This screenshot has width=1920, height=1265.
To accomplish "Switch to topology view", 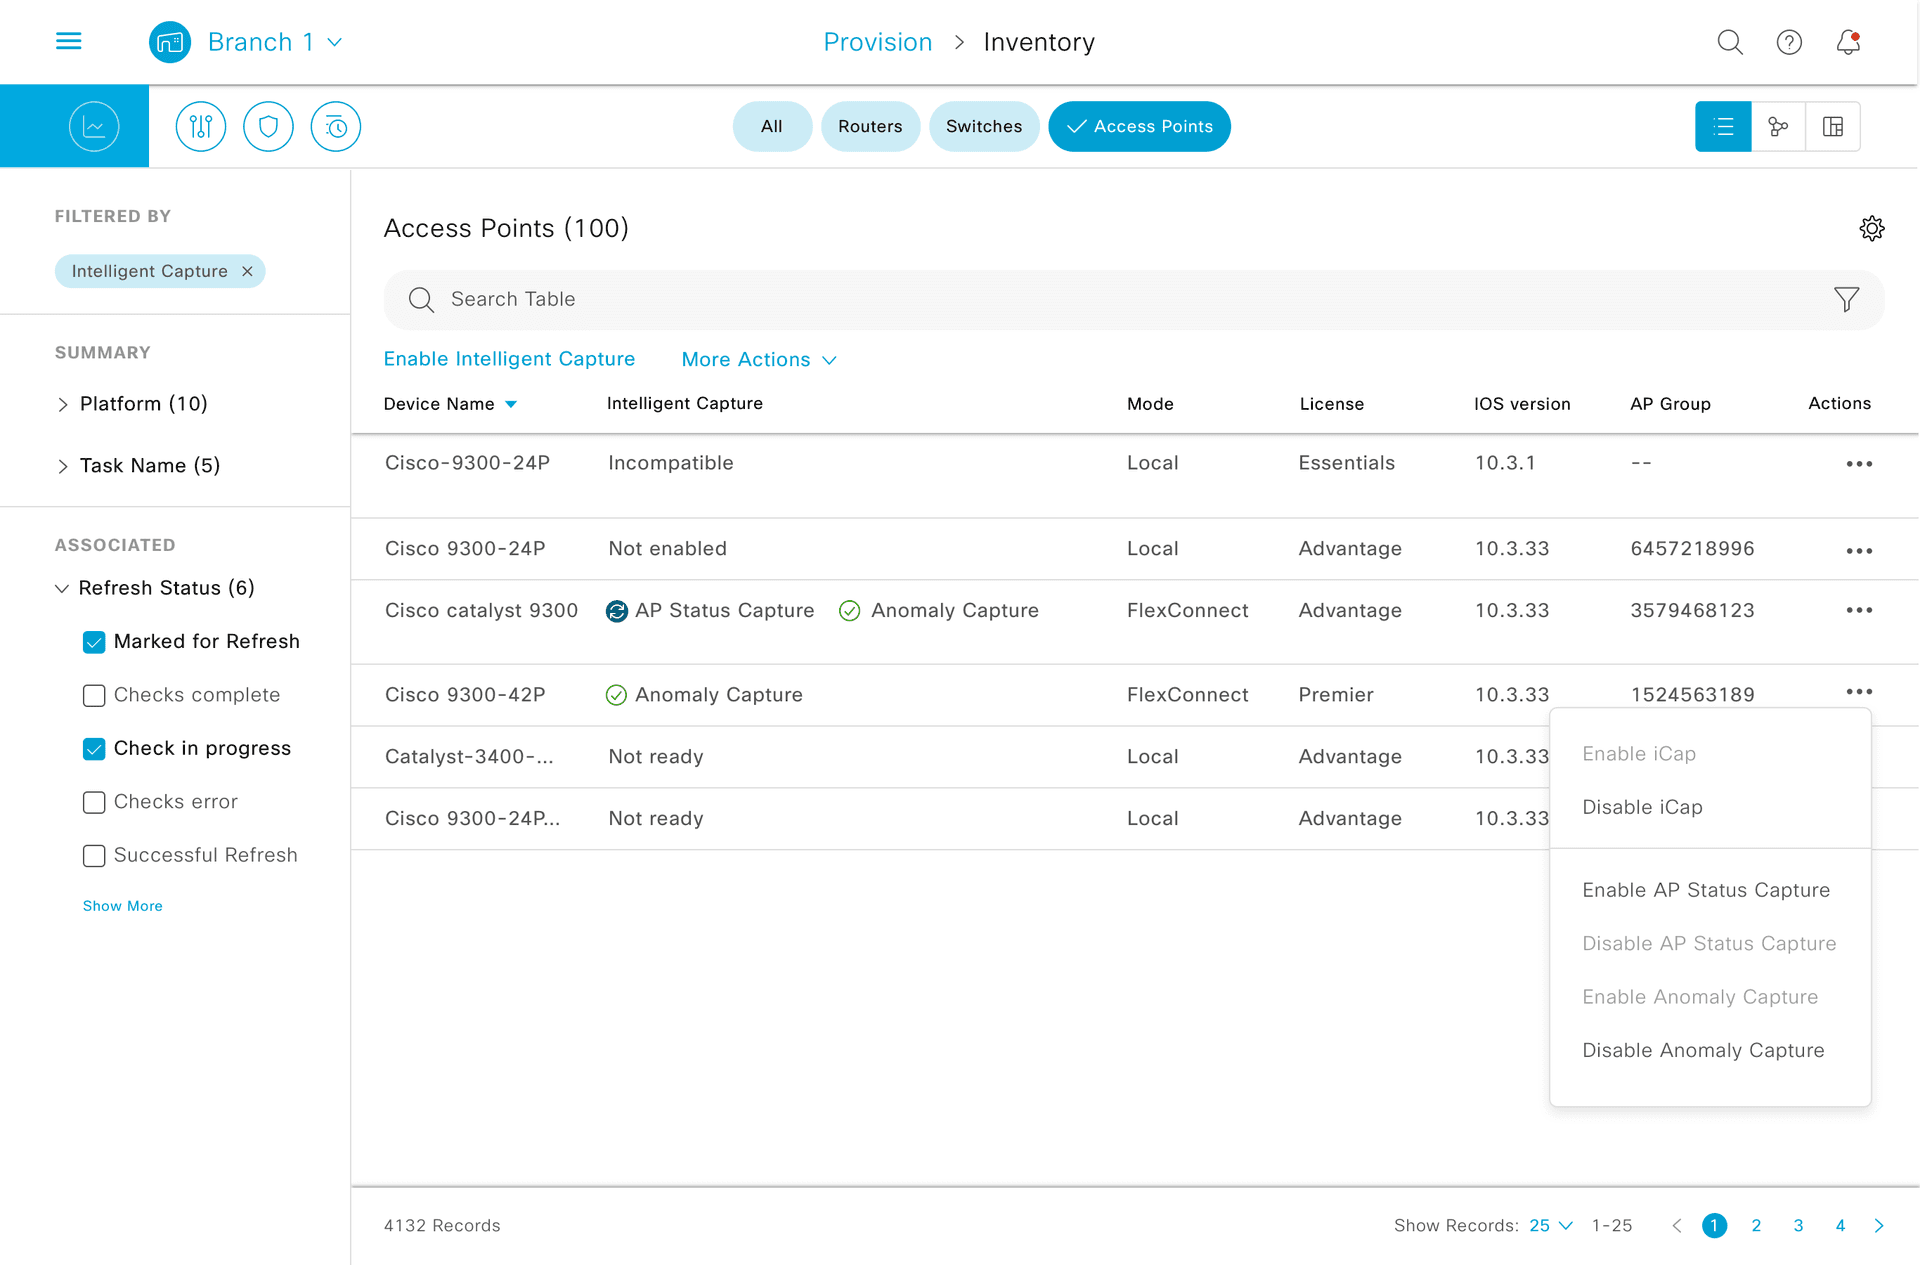I will [x=1778, y=127].
